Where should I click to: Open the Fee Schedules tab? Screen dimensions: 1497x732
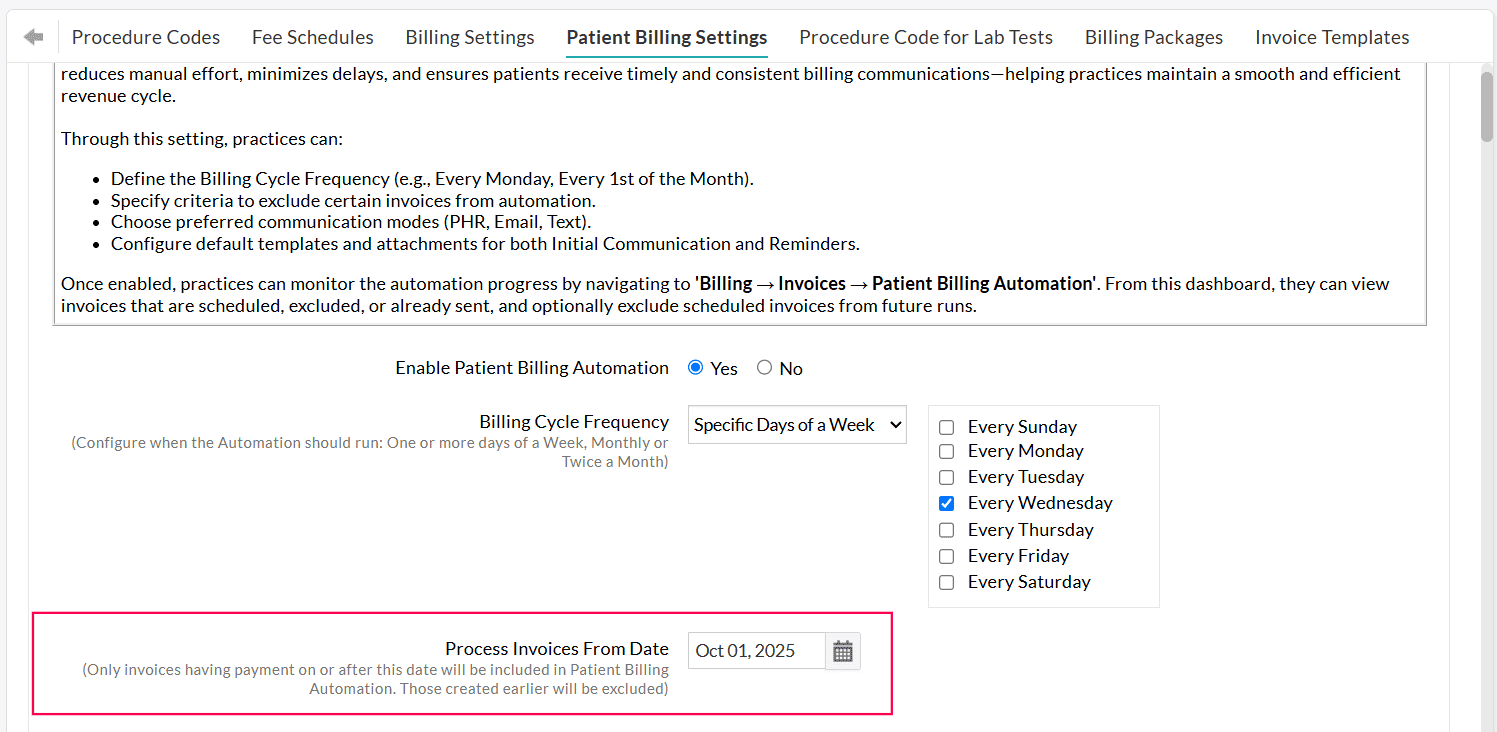coord(312,37)
